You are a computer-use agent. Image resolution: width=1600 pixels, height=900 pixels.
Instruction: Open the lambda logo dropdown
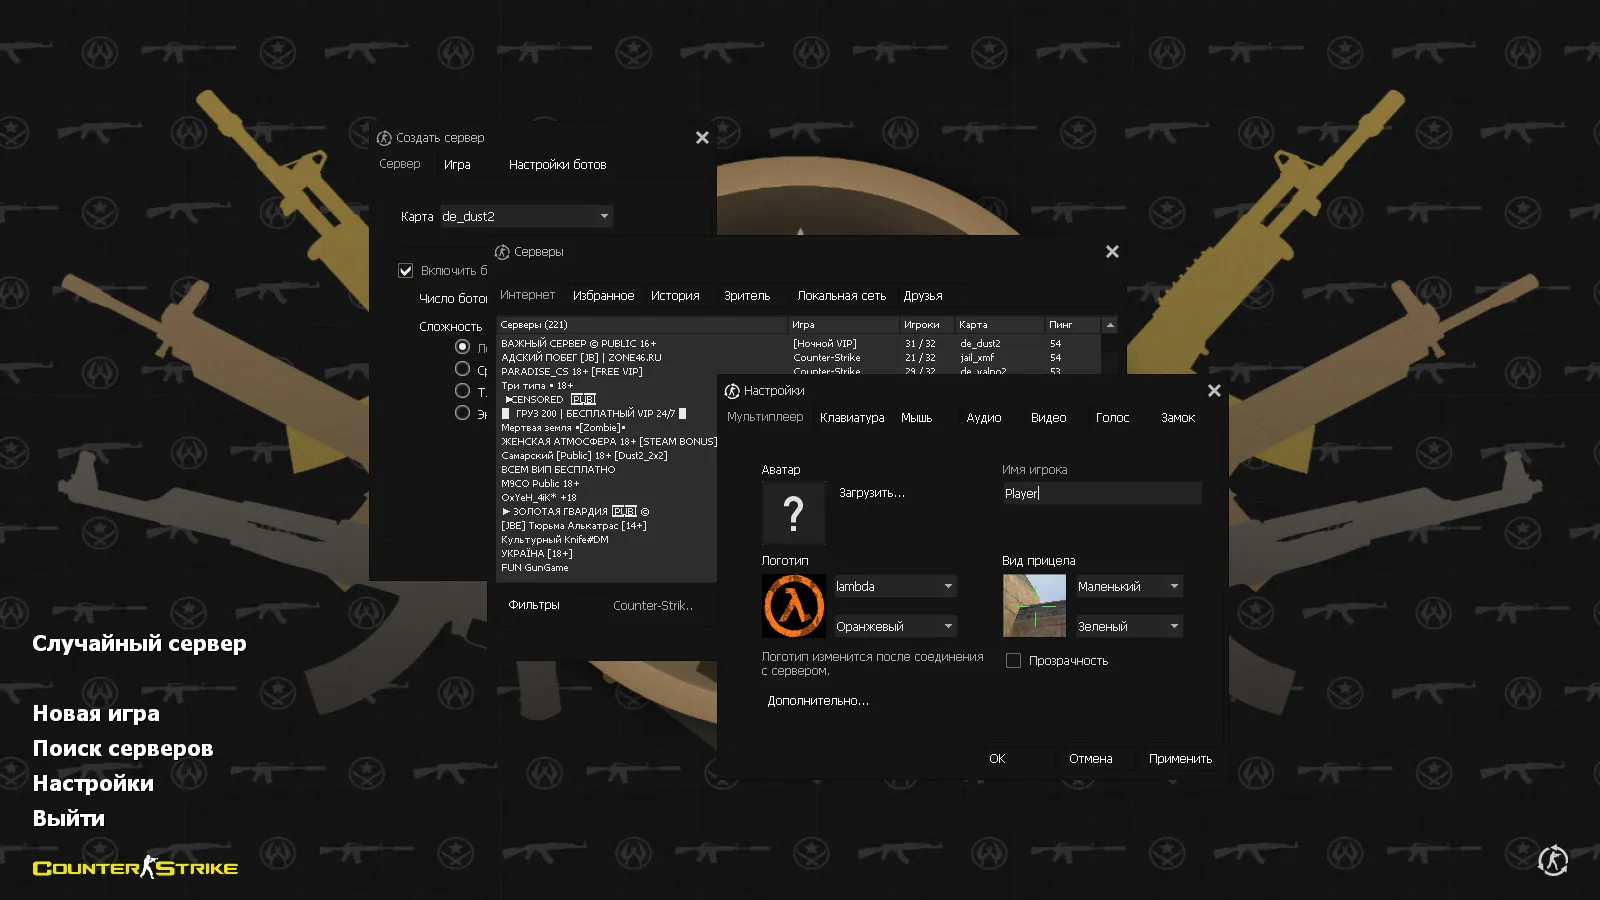[895, 587]
